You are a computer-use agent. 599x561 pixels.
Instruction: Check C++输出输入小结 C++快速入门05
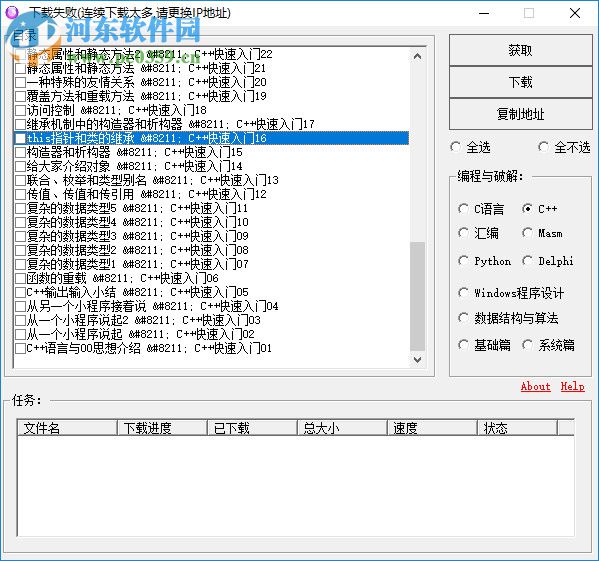(x=20, y=292)
